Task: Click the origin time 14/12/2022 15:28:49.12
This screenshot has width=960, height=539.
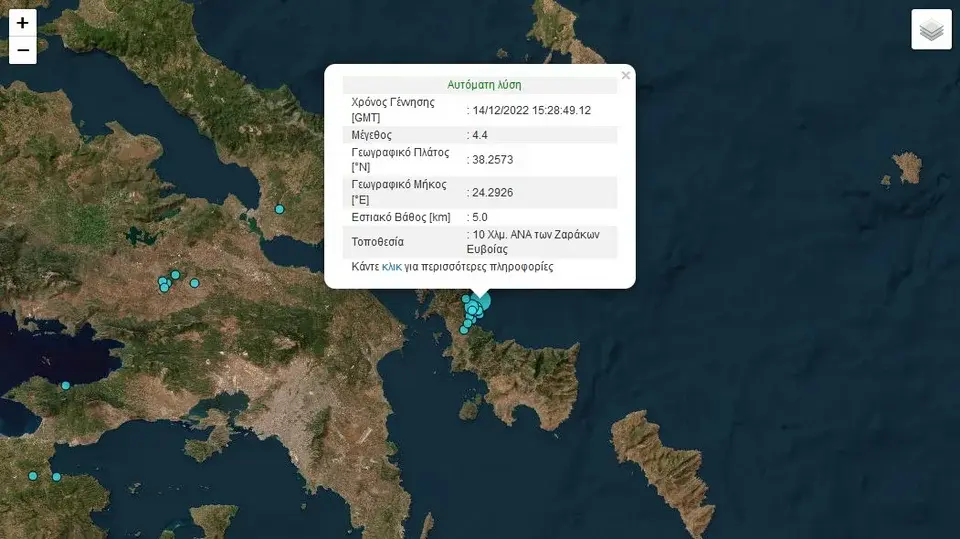Action: [531, 110]
